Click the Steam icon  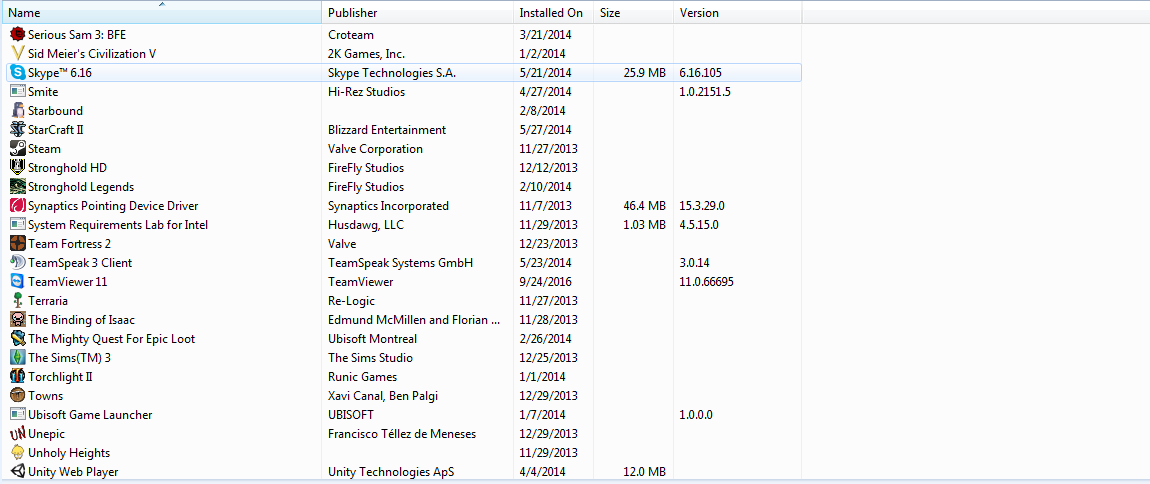click(x=18, y=149)
